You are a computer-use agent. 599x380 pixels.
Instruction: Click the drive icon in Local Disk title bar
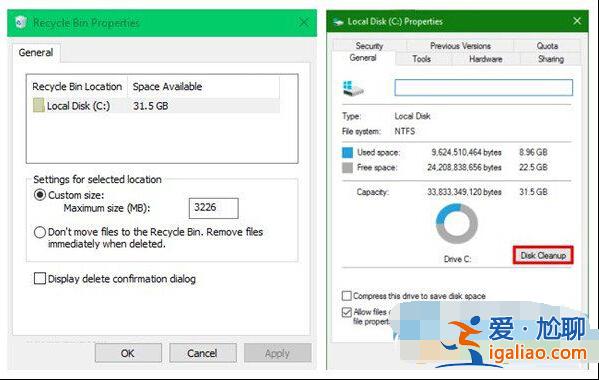click(338, 22)
